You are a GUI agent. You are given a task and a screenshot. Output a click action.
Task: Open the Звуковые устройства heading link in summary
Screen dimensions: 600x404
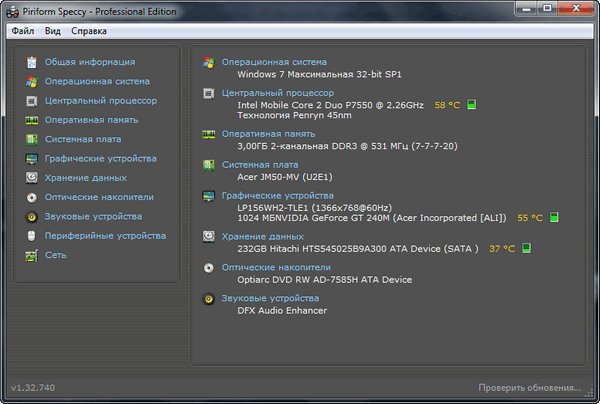271,298
